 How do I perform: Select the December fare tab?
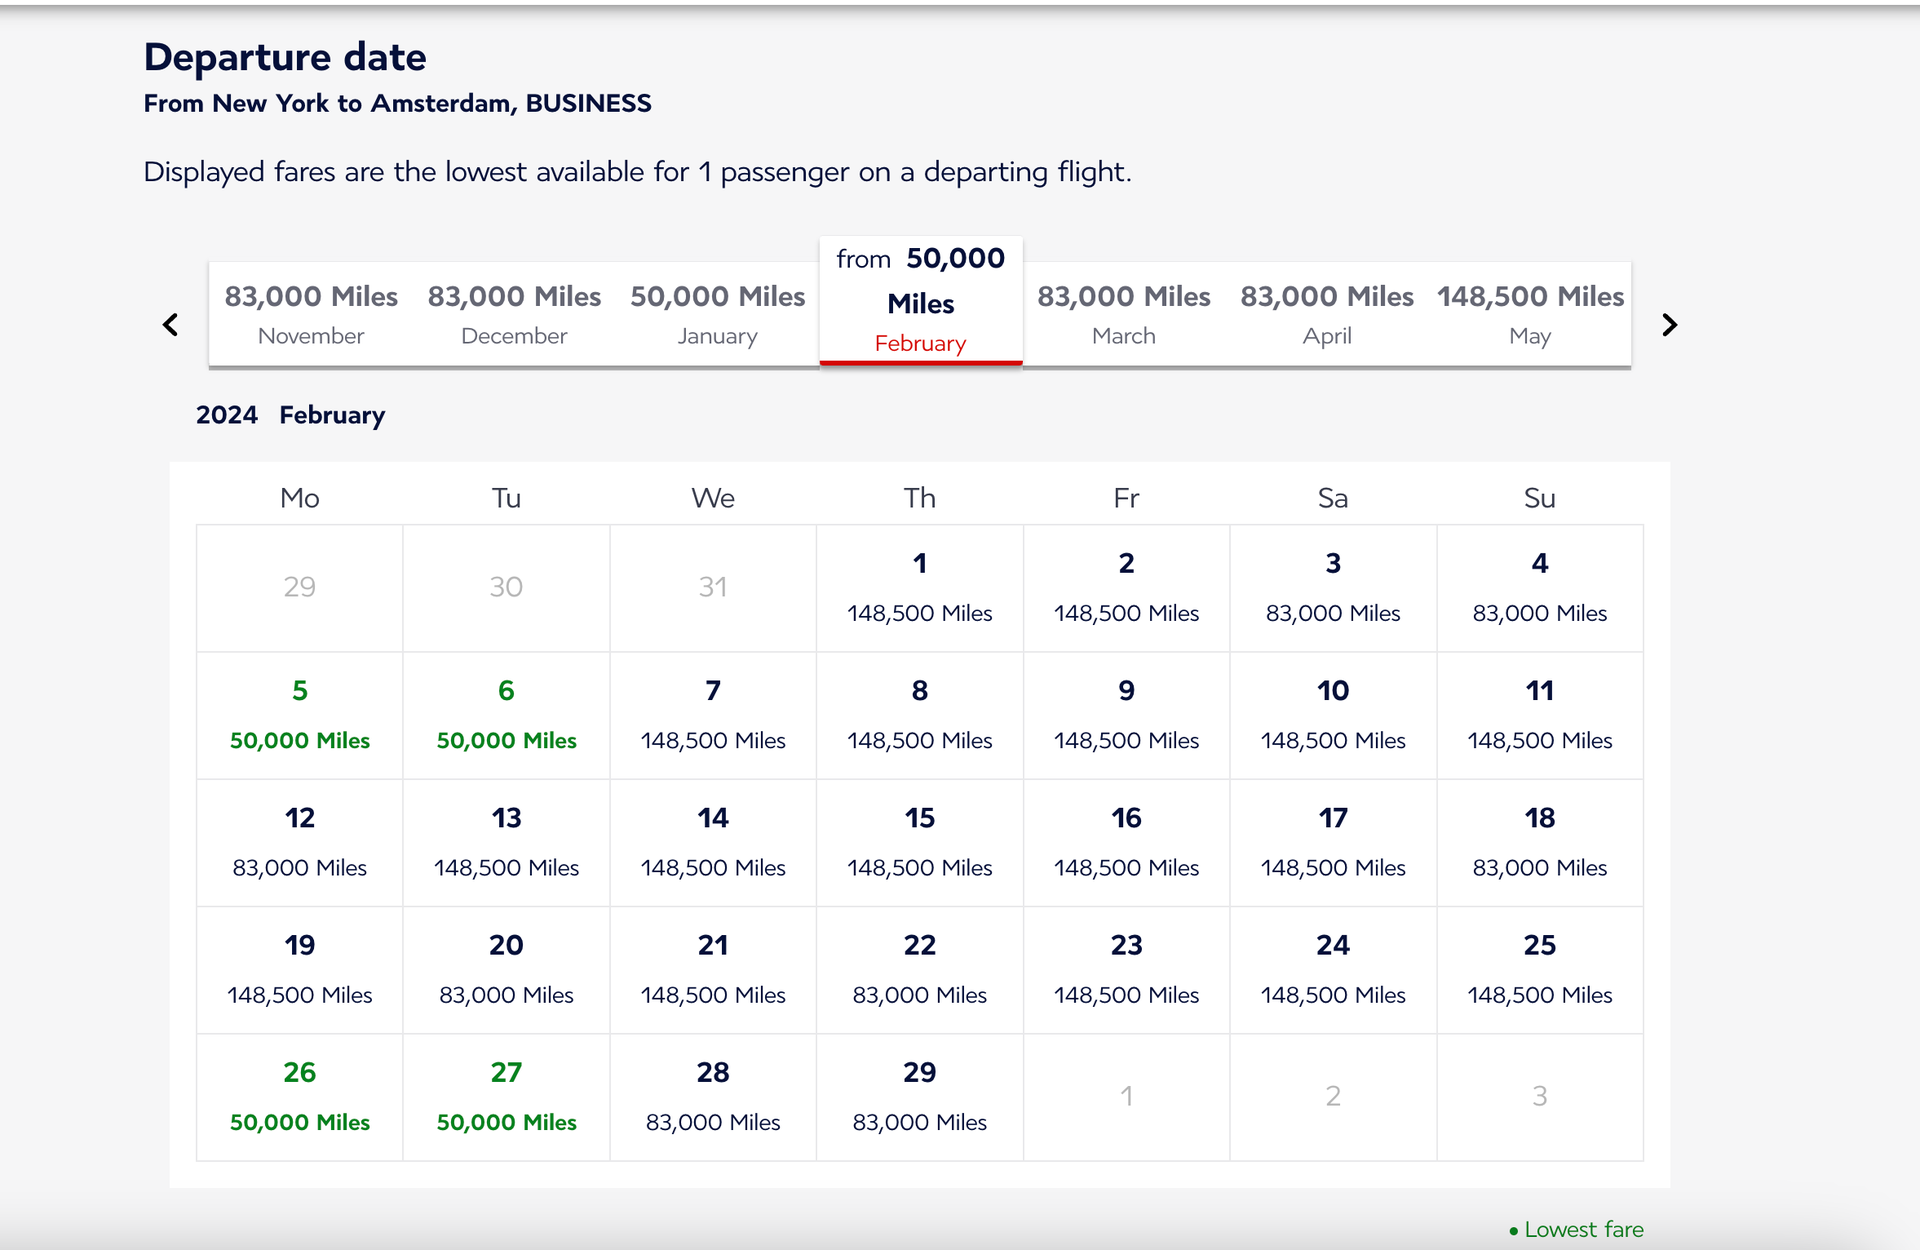point(513,313)
